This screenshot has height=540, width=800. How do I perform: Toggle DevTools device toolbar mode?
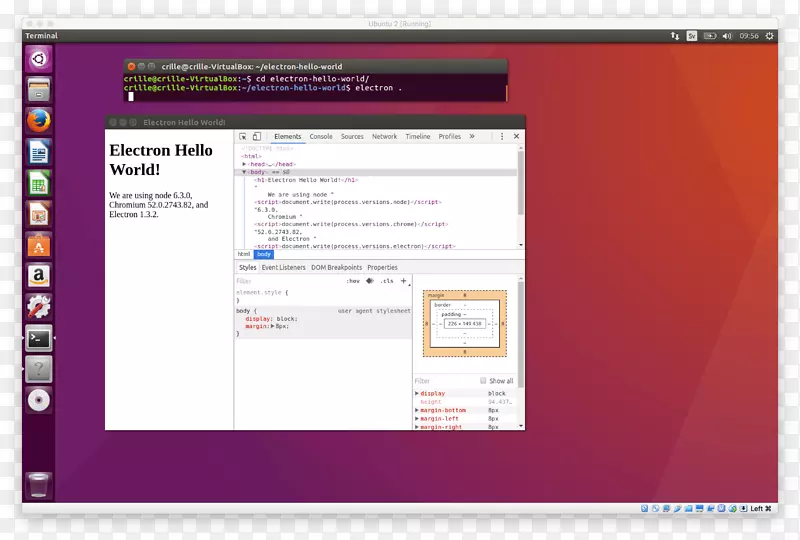pos(257,137)
